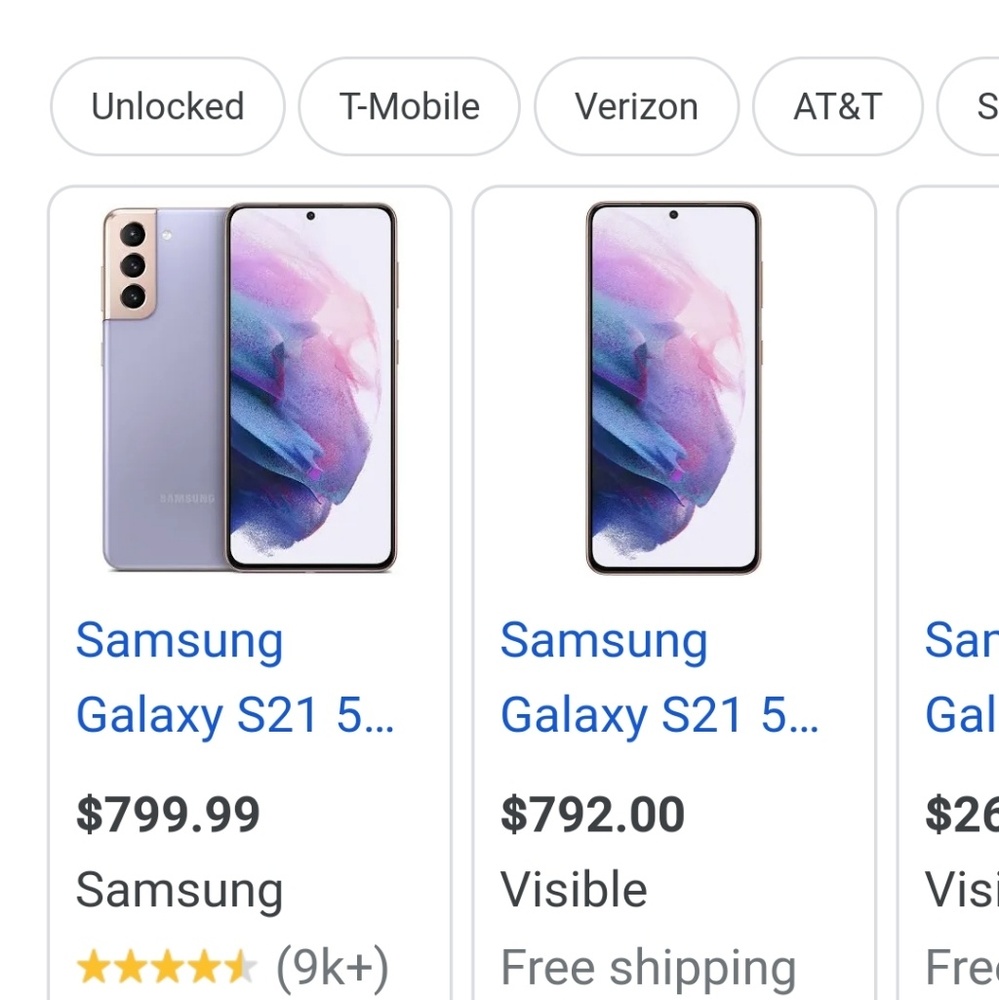The width and height of the screenshot is (999, 1000).
Task: Click the gold star rating icons
Action: (166, 968)
